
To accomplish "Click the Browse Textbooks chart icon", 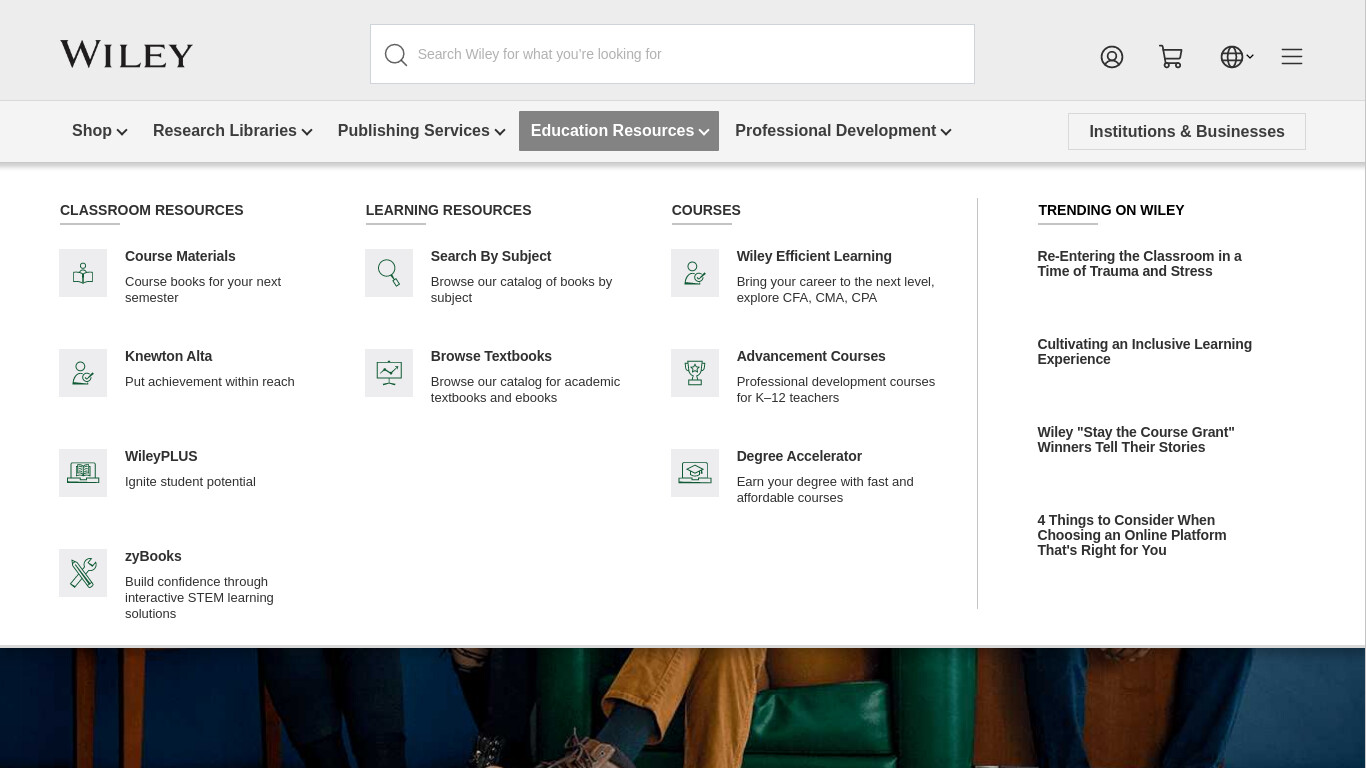I will 389,373.
